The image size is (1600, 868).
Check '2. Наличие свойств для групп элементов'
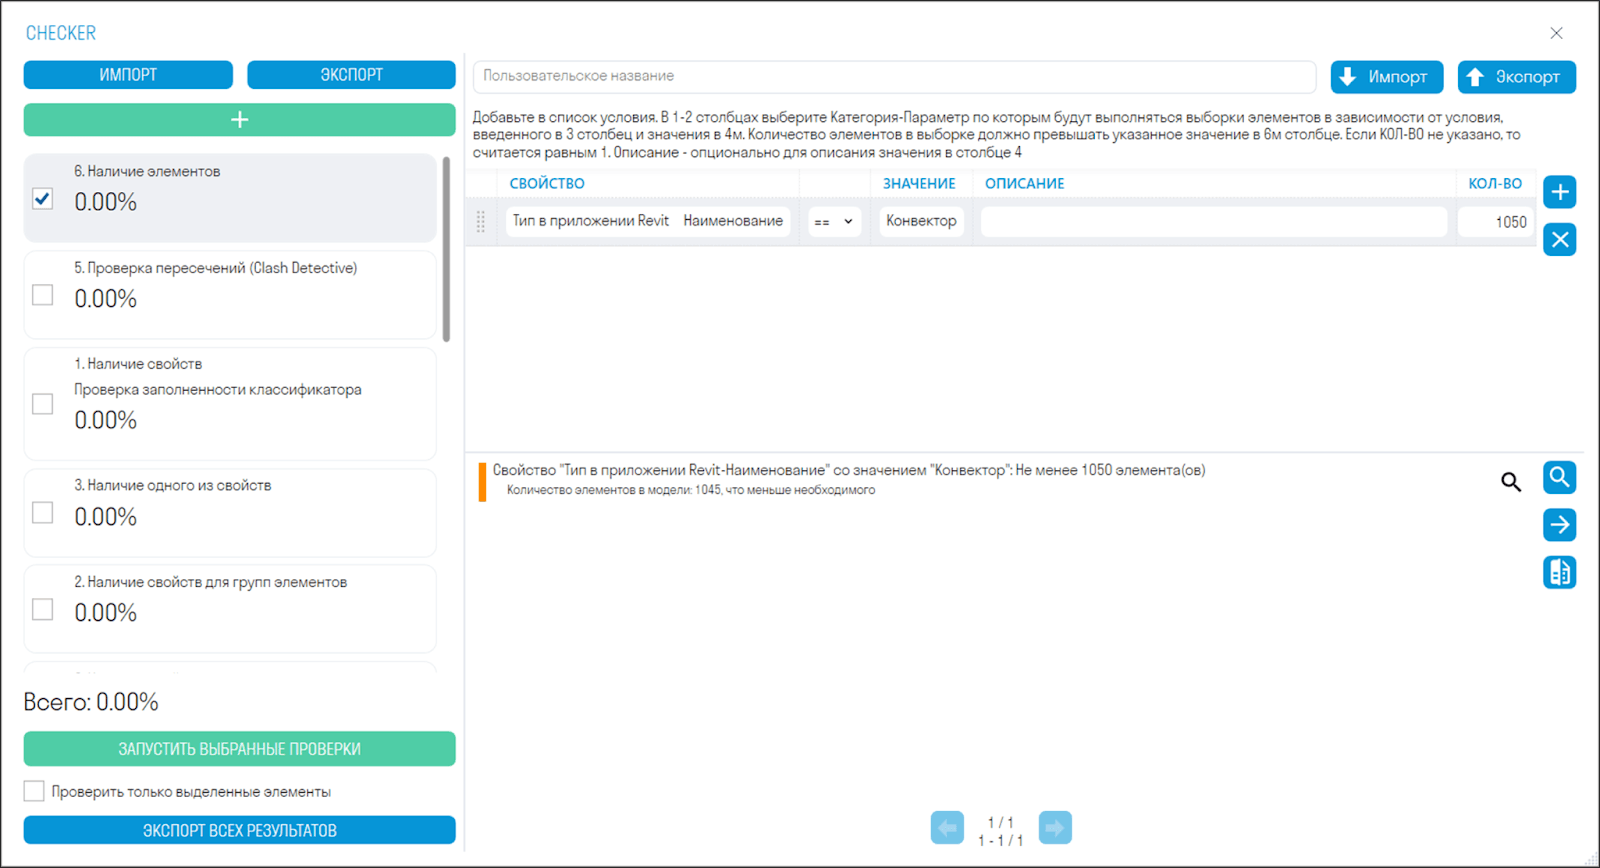43,609
